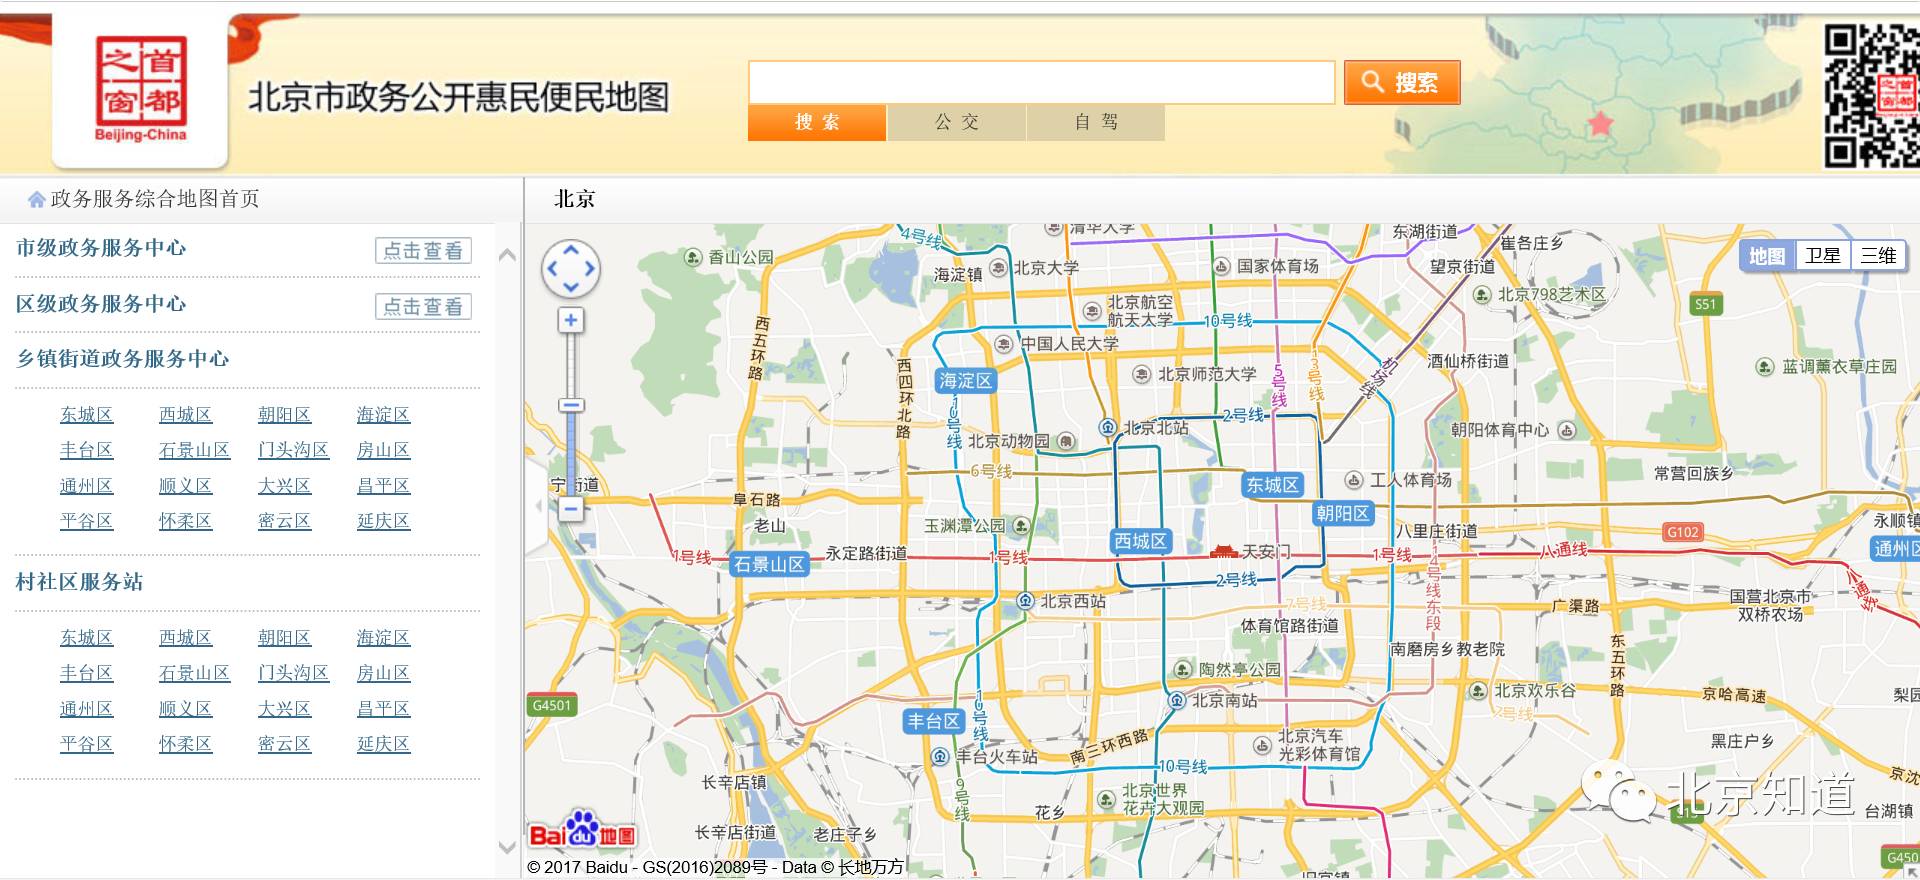Click the 北京师范大学 marker icon
Screen dimensions: 1920x880
tap(1141, 374)
